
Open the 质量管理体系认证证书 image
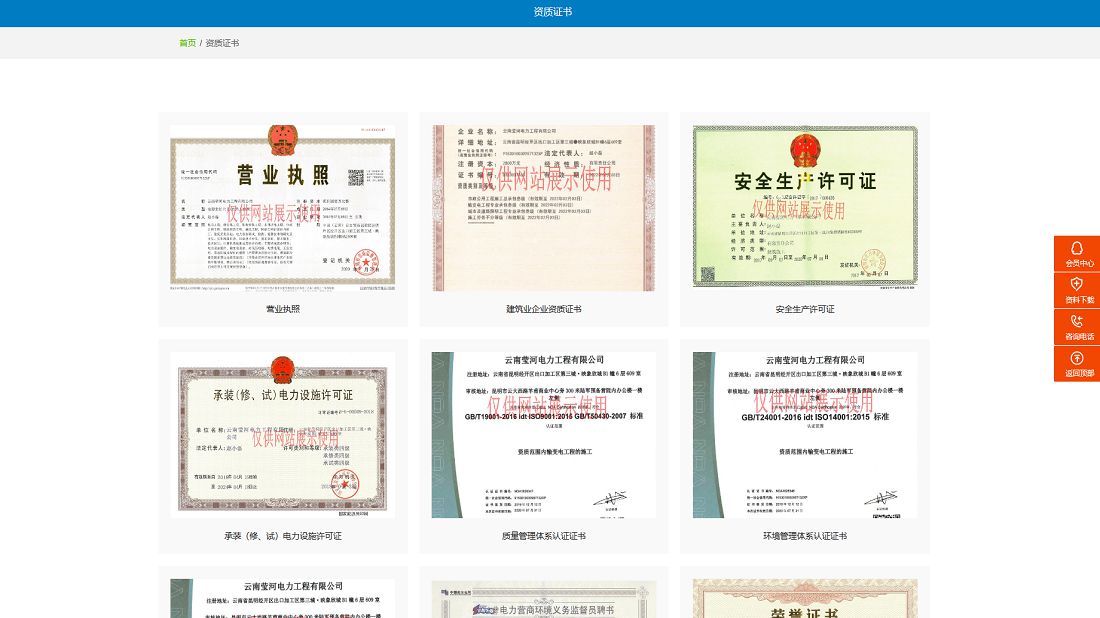(x=544, y=435)
